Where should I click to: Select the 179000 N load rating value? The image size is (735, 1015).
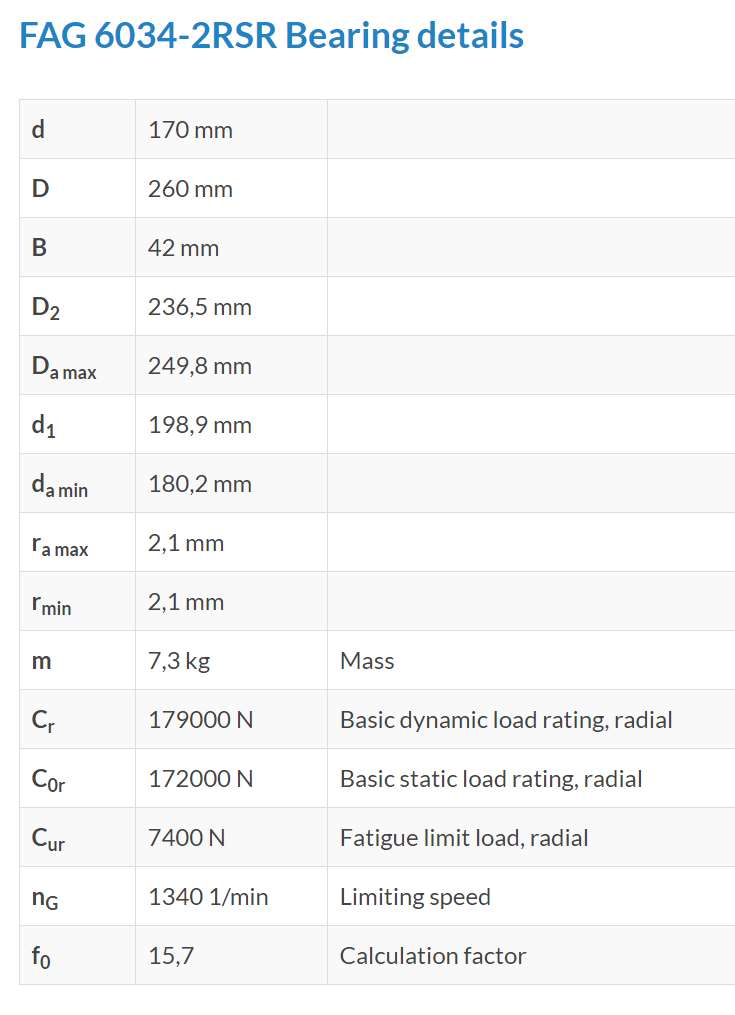[200, 720]
